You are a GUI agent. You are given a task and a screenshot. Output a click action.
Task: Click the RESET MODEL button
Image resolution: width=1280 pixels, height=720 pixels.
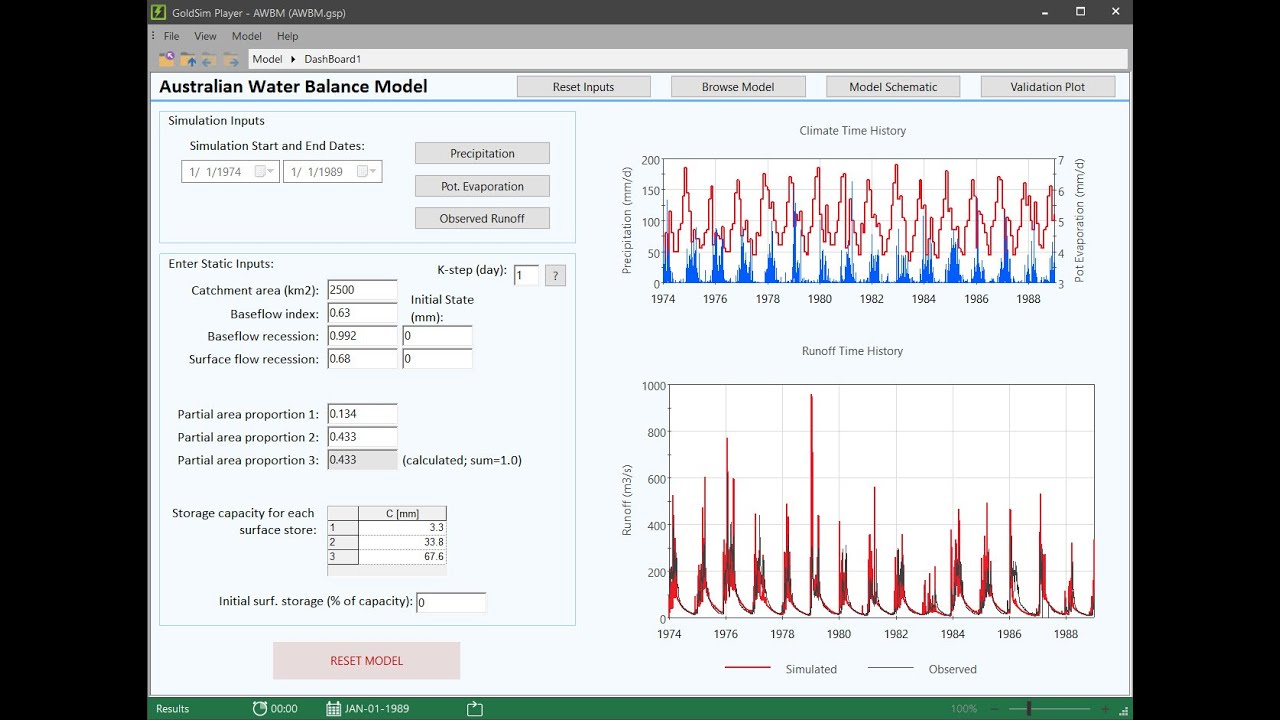pyautogui.click(x=367, y=661)
